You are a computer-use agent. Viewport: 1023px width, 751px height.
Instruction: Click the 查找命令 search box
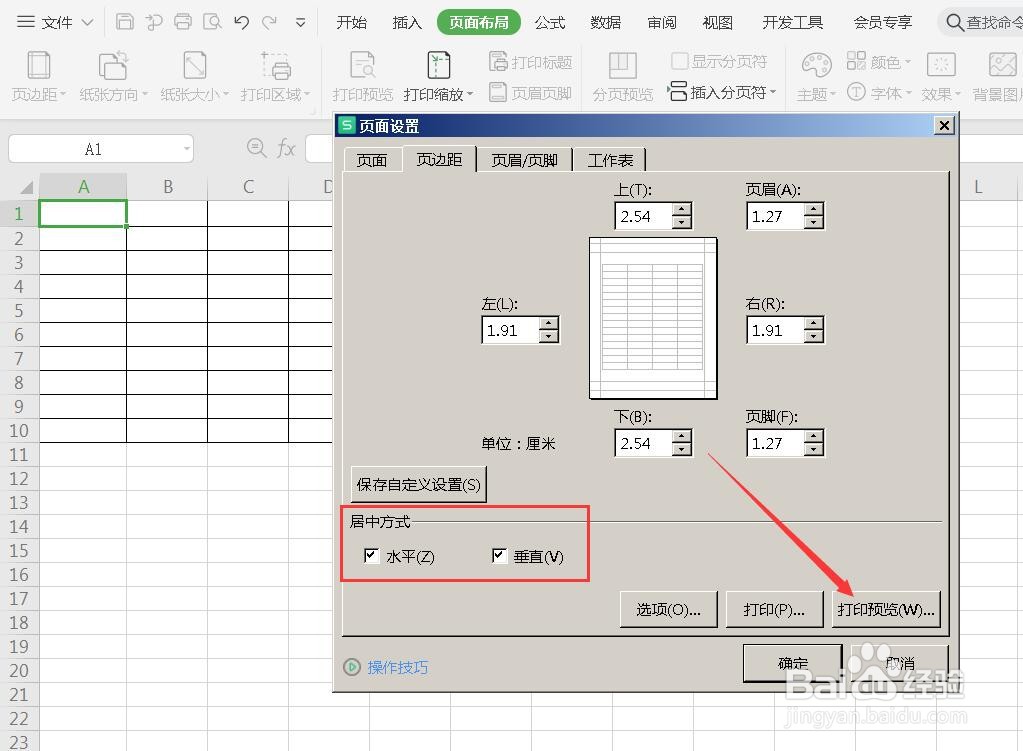(981, 23)
